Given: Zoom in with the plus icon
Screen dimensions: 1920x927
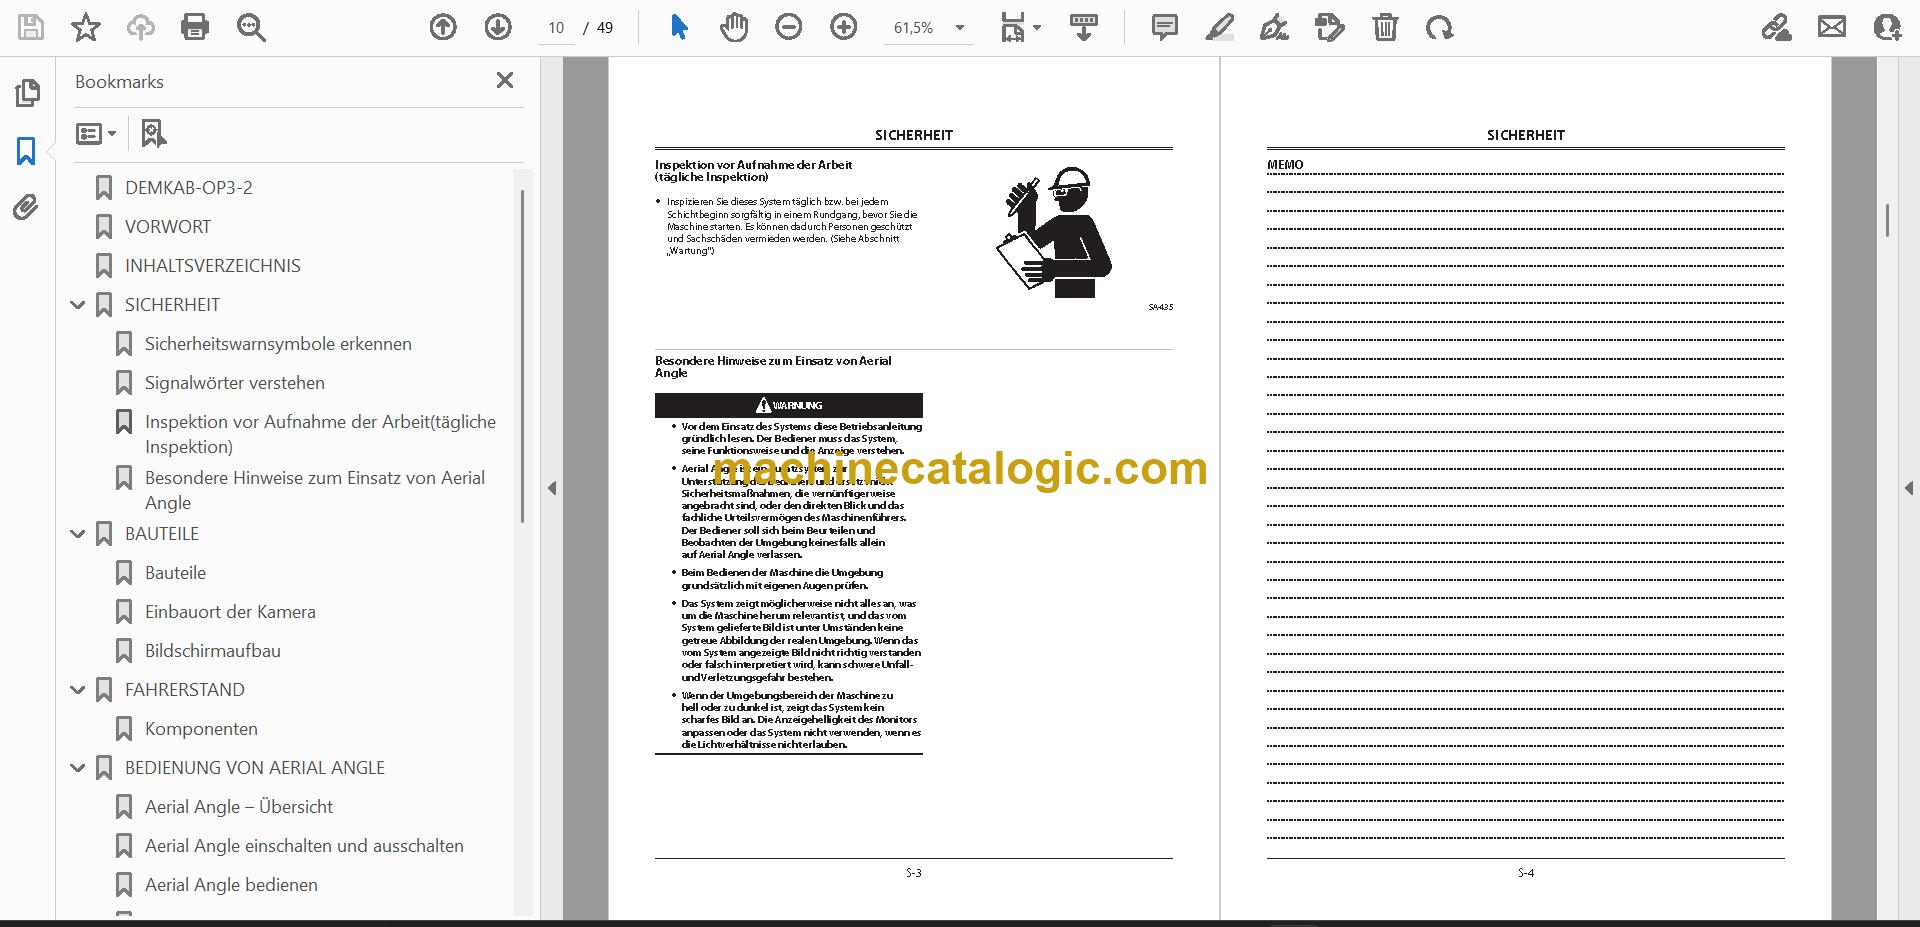Looking at the screenshot, I should tap(844, 28).
